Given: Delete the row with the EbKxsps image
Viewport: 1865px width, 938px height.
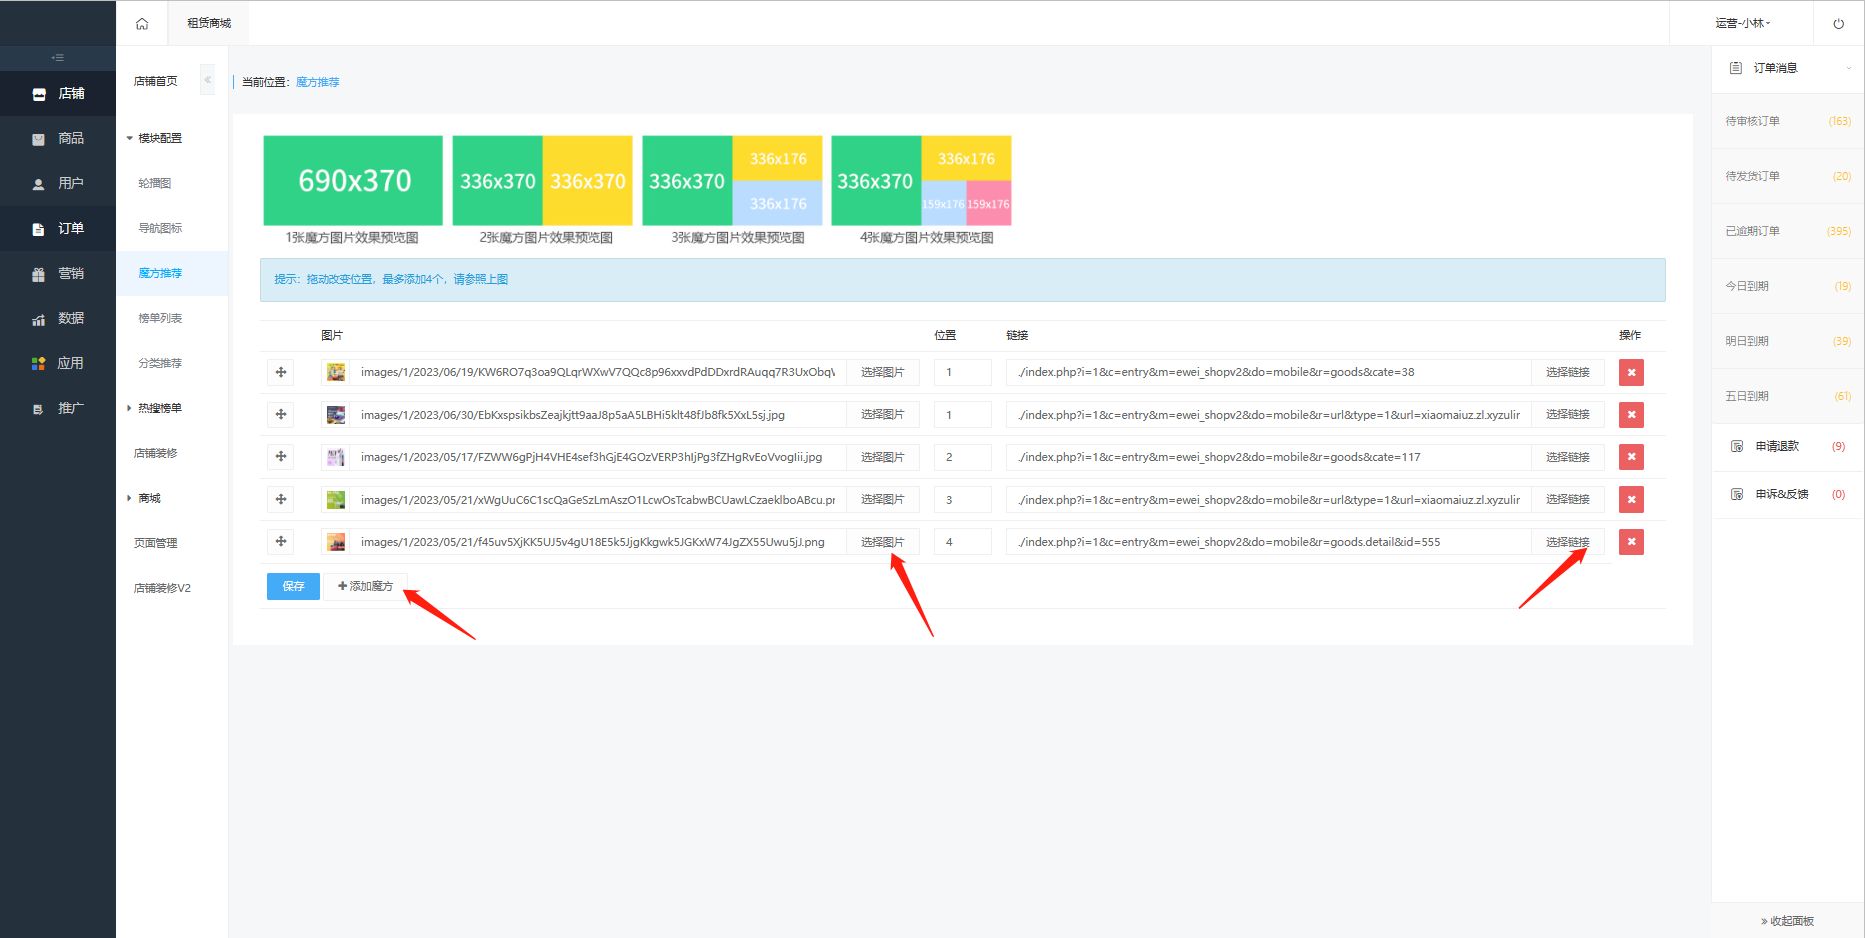Looking at the screenshot, I should tap(1631, 414).
